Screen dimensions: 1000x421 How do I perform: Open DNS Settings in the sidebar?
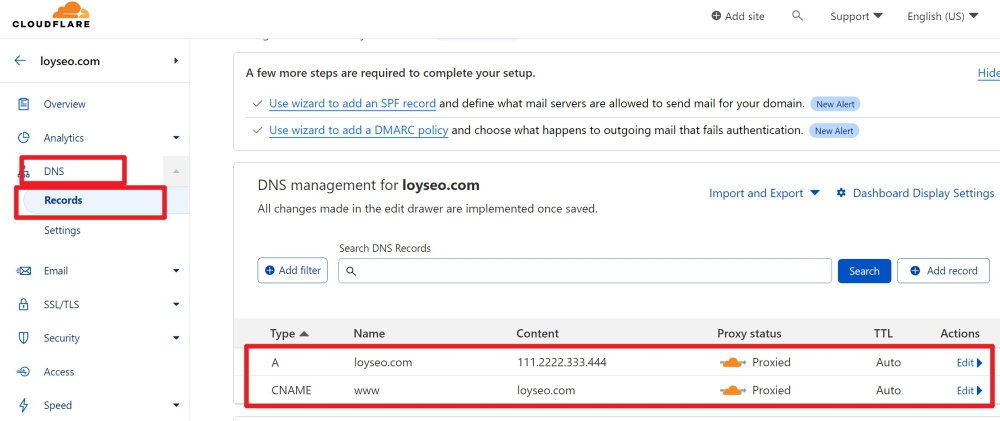[x=62, y=230]
